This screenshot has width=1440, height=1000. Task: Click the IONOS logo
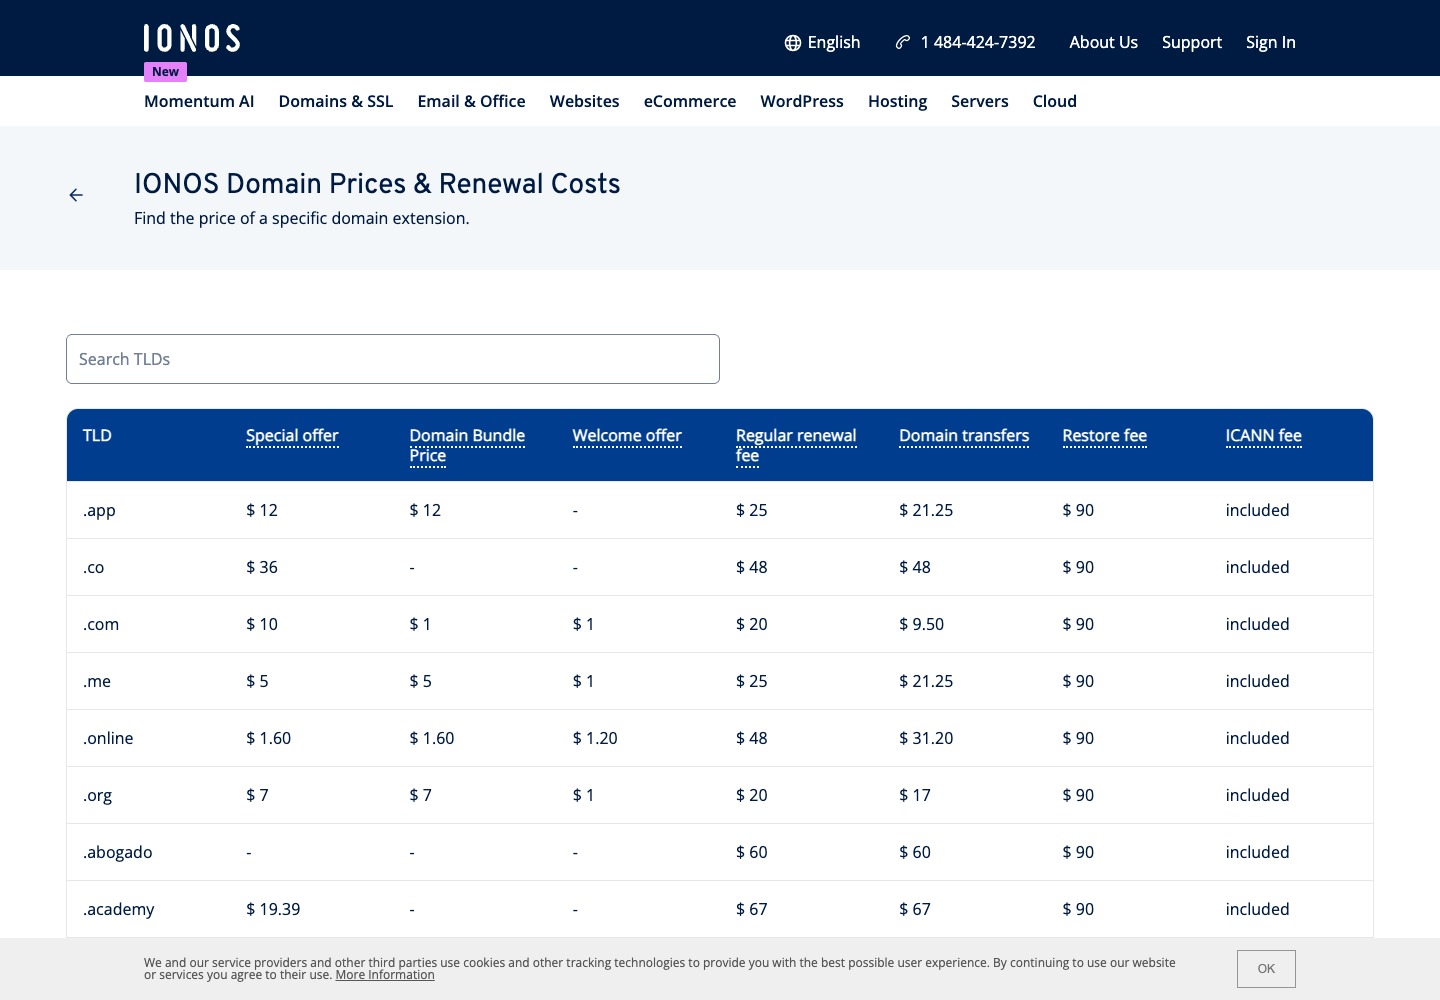(x=192, y=38)
